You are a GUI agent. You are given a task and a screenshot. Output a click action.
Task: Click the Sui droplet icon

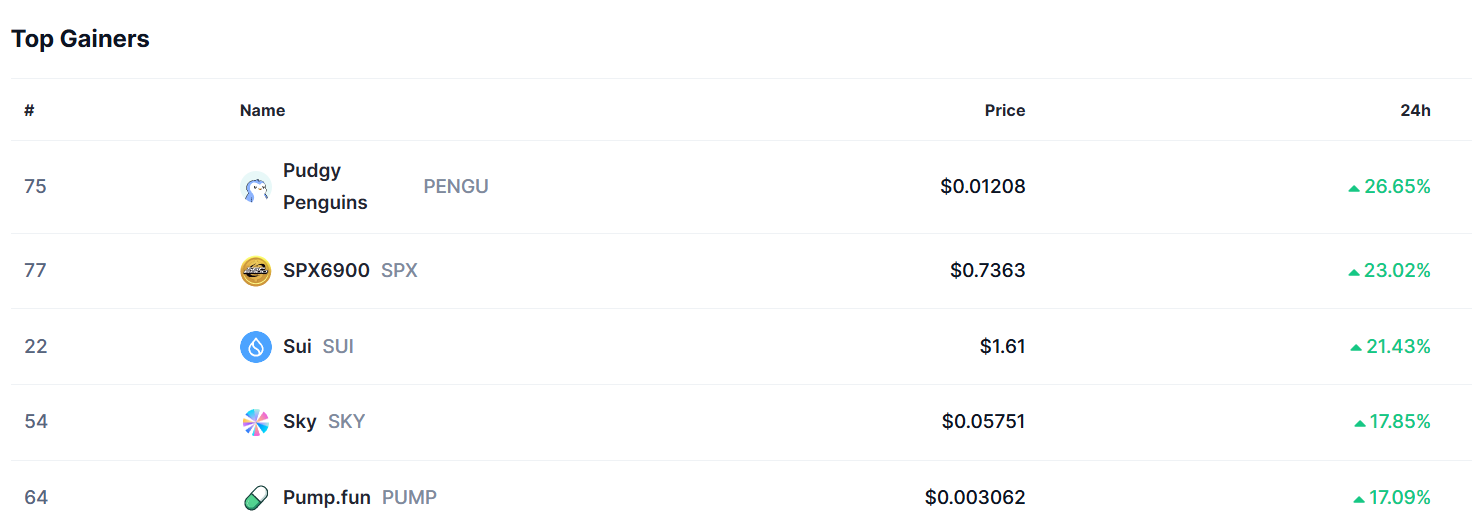(x=256, y=347)
